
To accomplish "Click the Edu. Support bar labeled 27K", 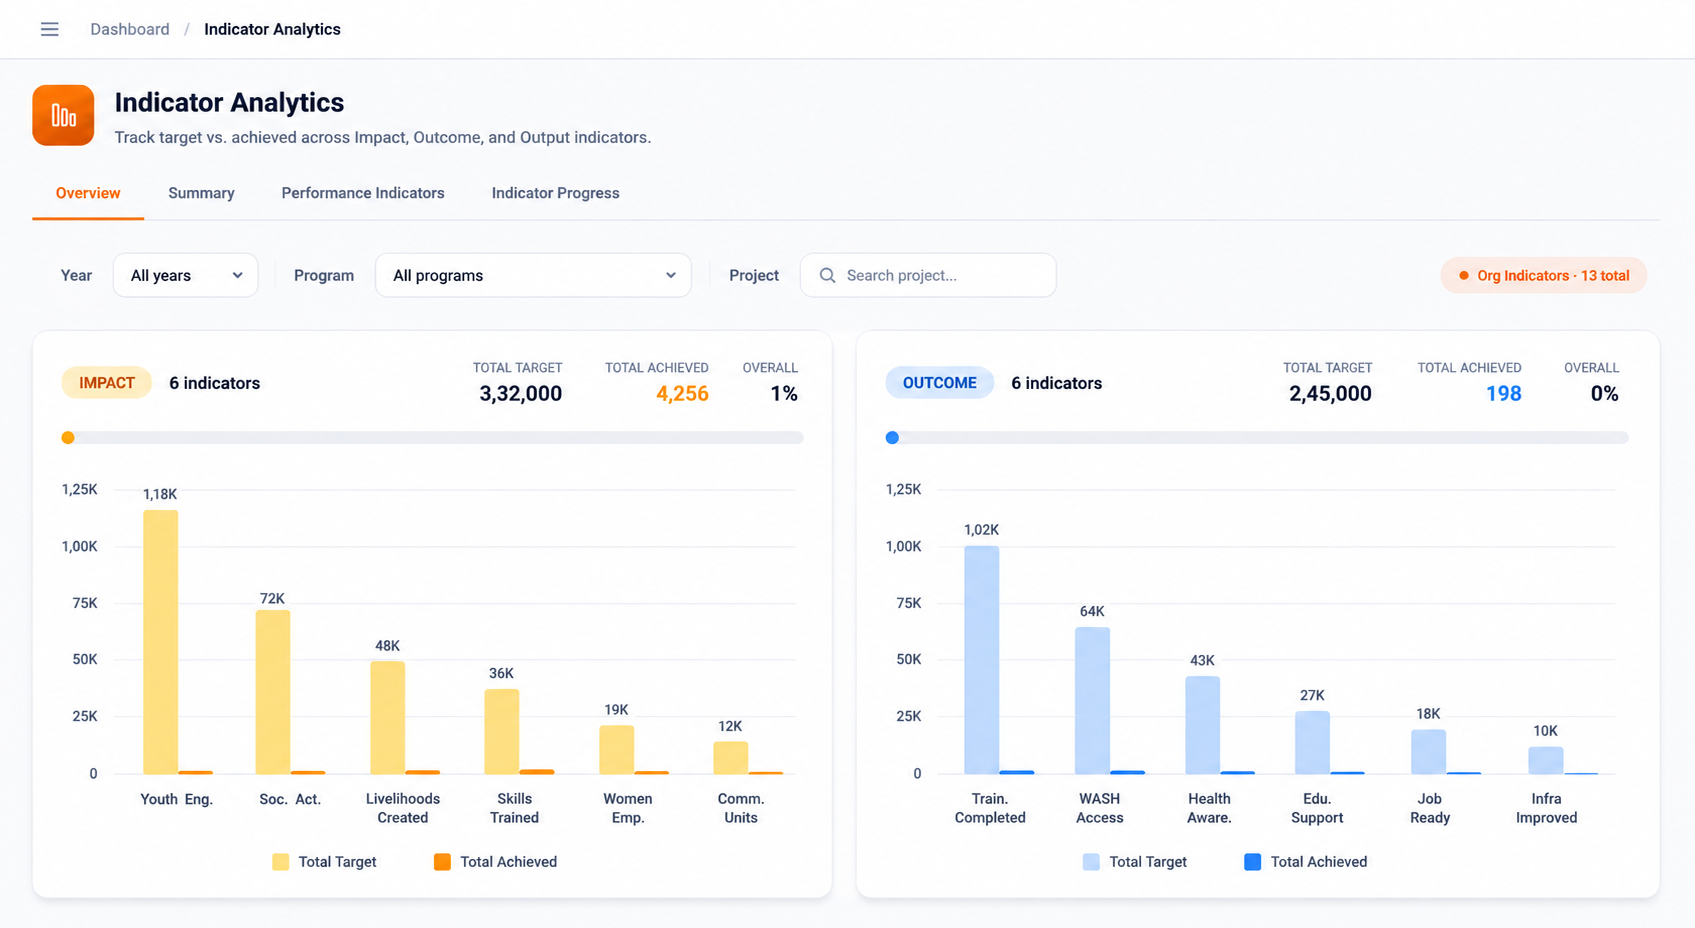I will [1313, 742].
